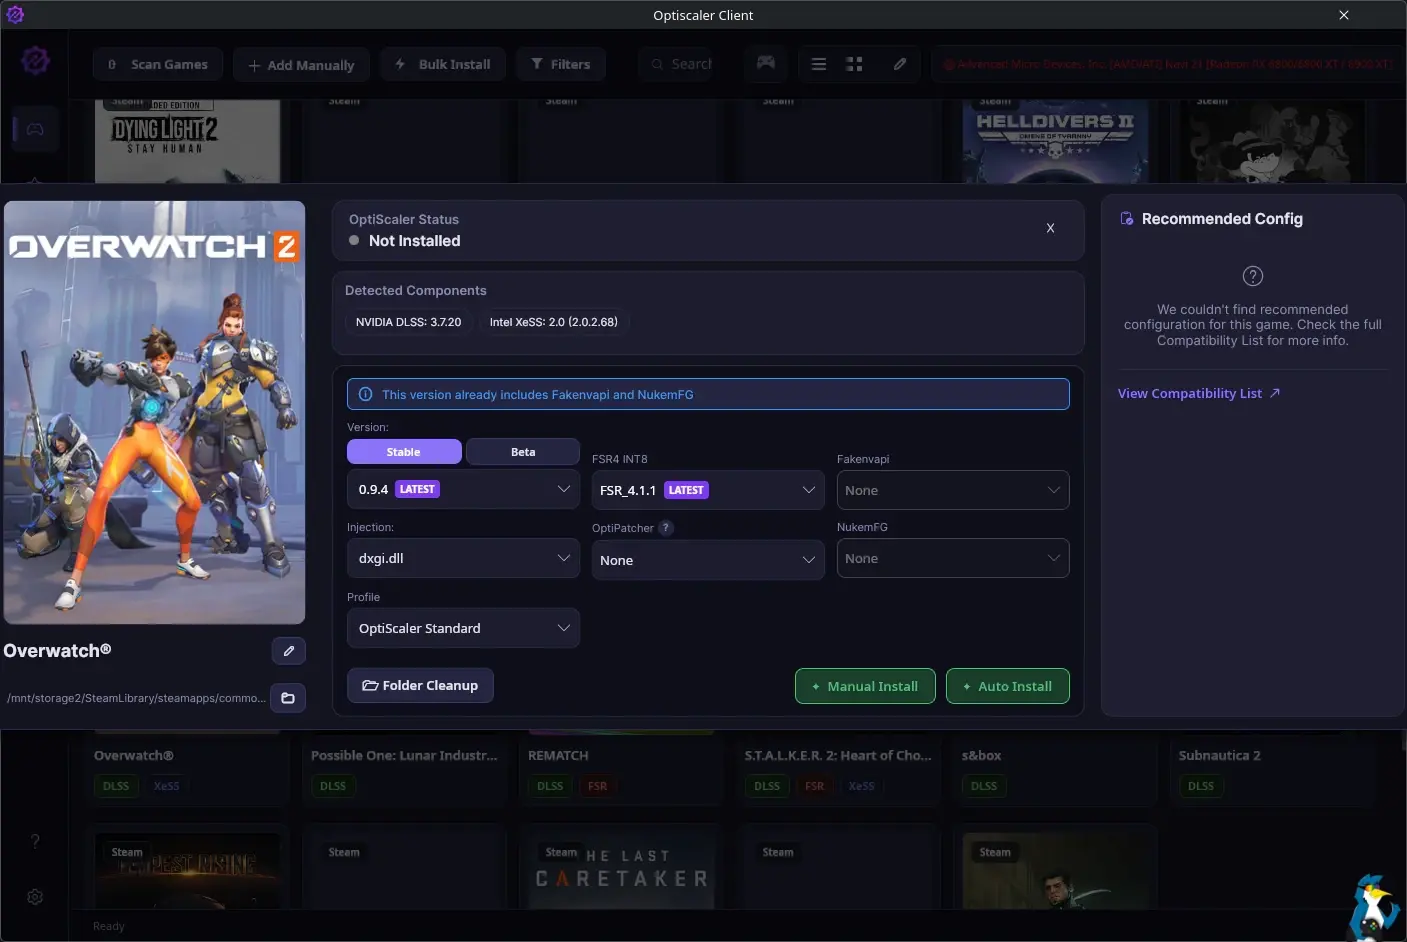Open the Injection dropdown showing dxgi.dll

(x=463, y=558)
